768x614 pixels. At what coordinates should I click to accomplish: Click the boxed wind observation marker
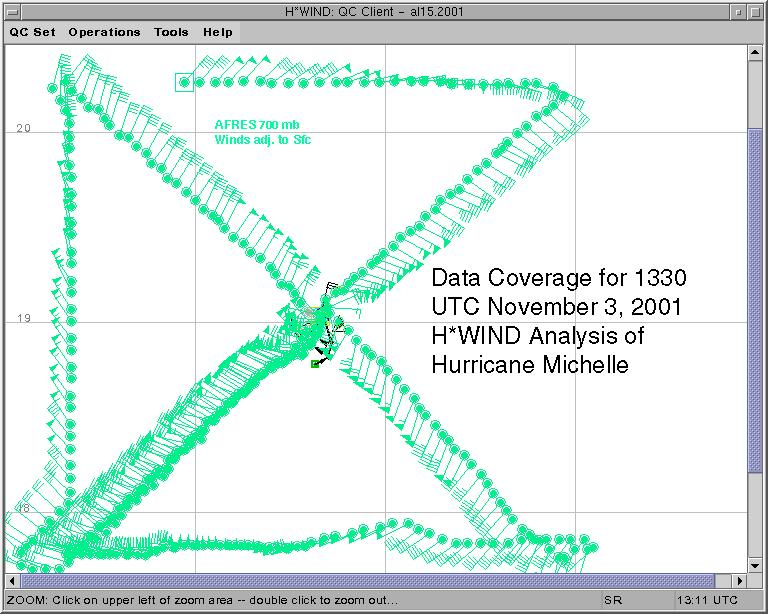[184, 82]
